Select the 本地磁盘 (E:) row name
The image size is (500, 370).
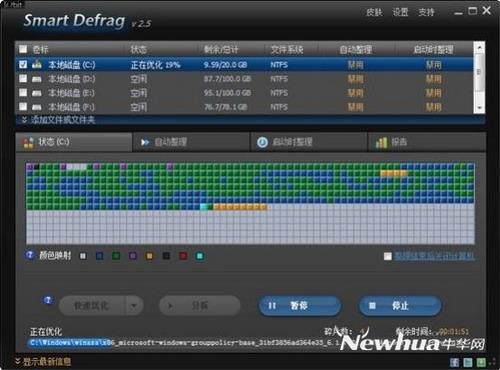pyautogui.click(x=72, y=93)
